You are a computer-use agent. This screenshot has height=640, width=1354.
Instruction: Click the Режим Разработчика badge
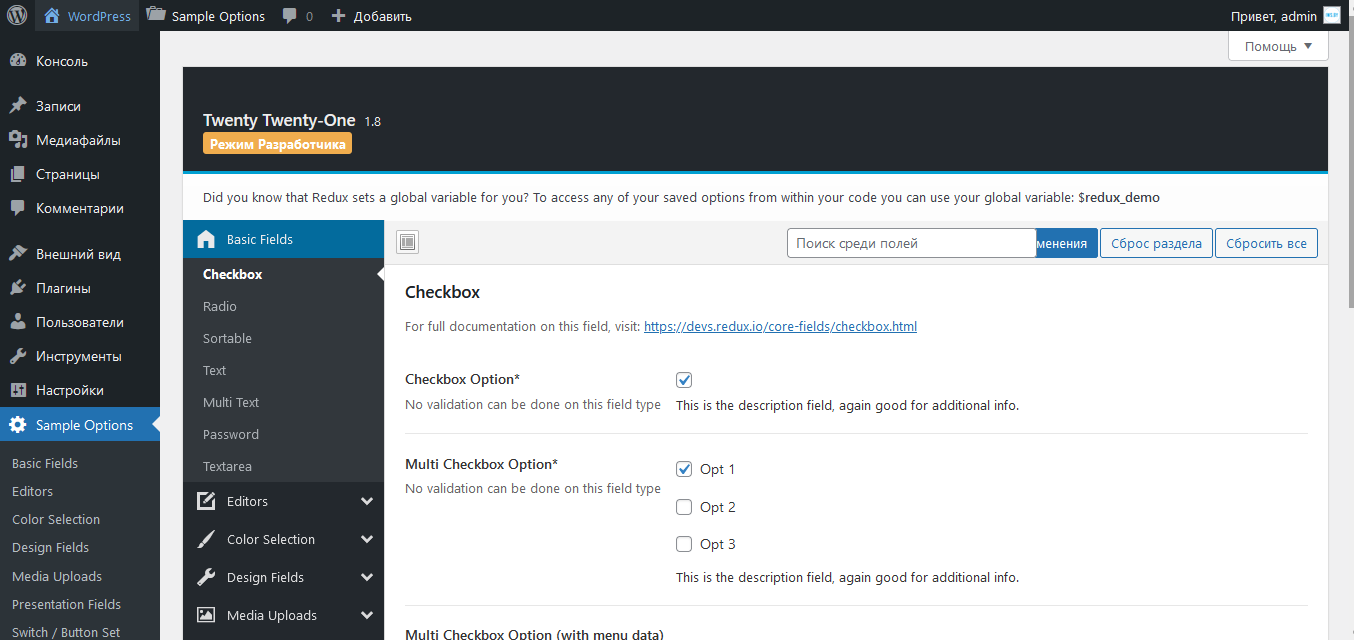point(278,144)
